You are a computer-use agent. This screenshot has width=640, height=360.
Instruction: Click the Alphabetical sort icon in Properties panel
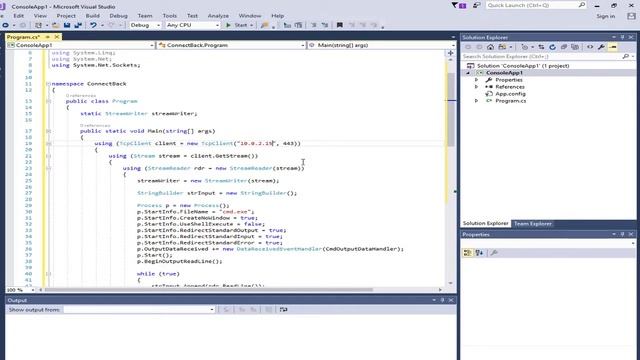click(479, 253)
